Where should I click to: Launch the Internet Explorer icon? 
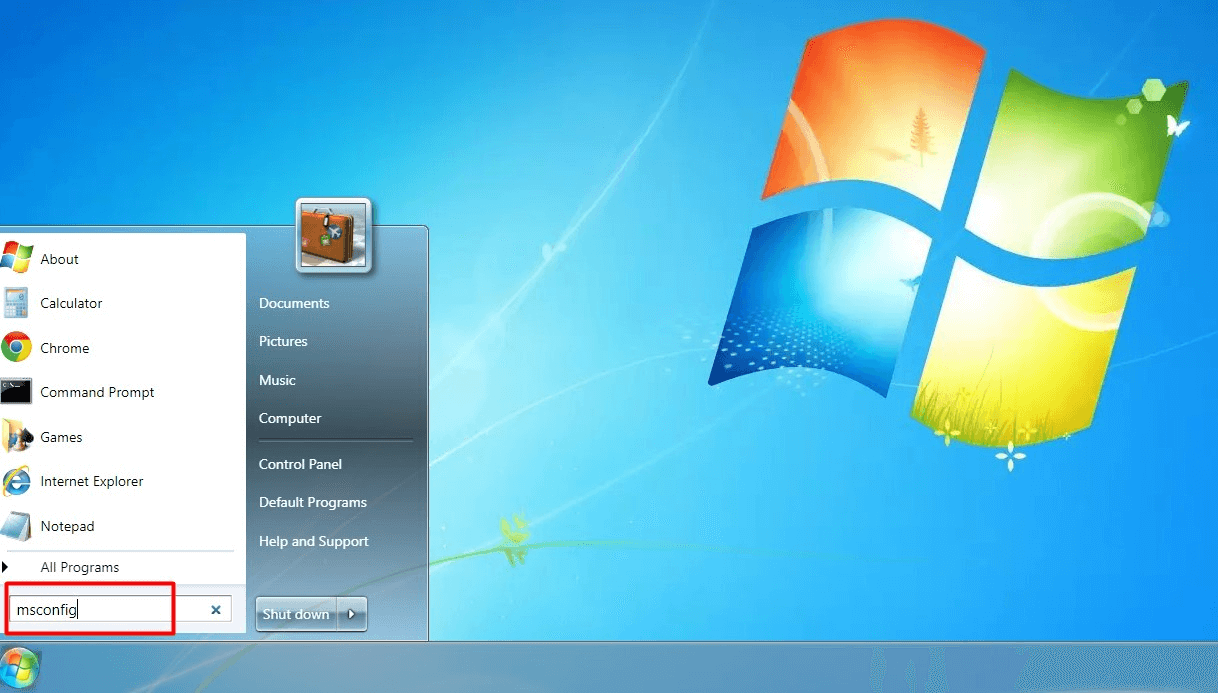pos(16,481)
